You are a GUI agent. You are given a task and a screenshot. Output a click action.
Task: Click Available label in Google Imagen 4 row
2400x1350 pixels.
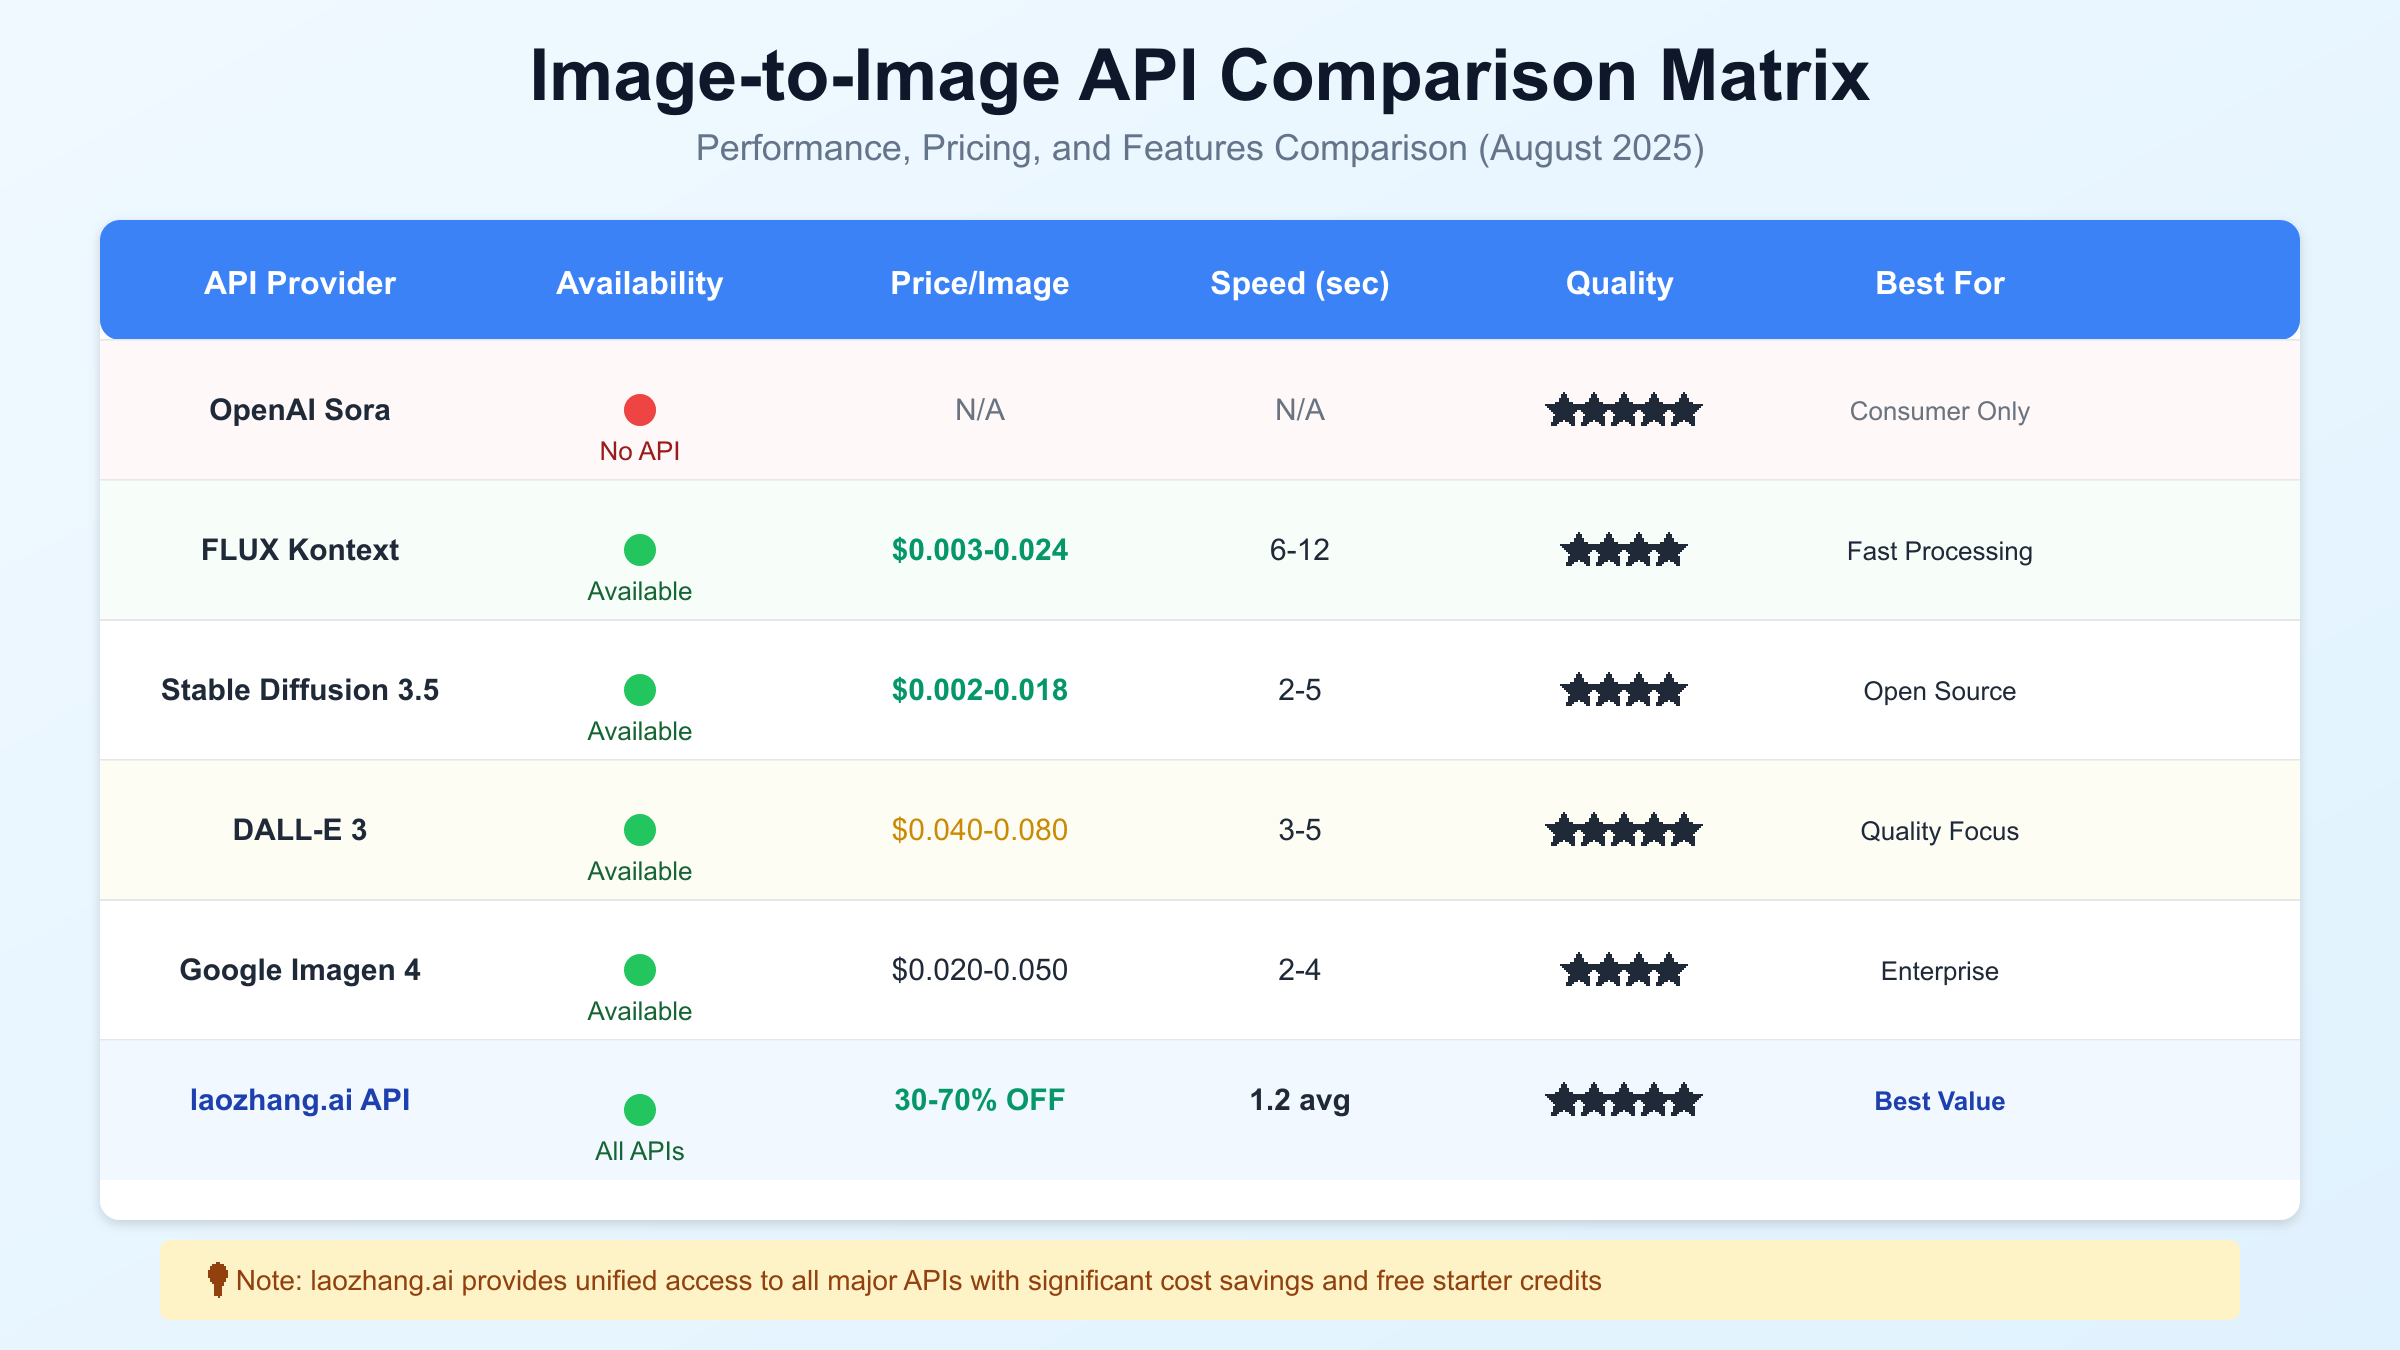point(640,1011)
